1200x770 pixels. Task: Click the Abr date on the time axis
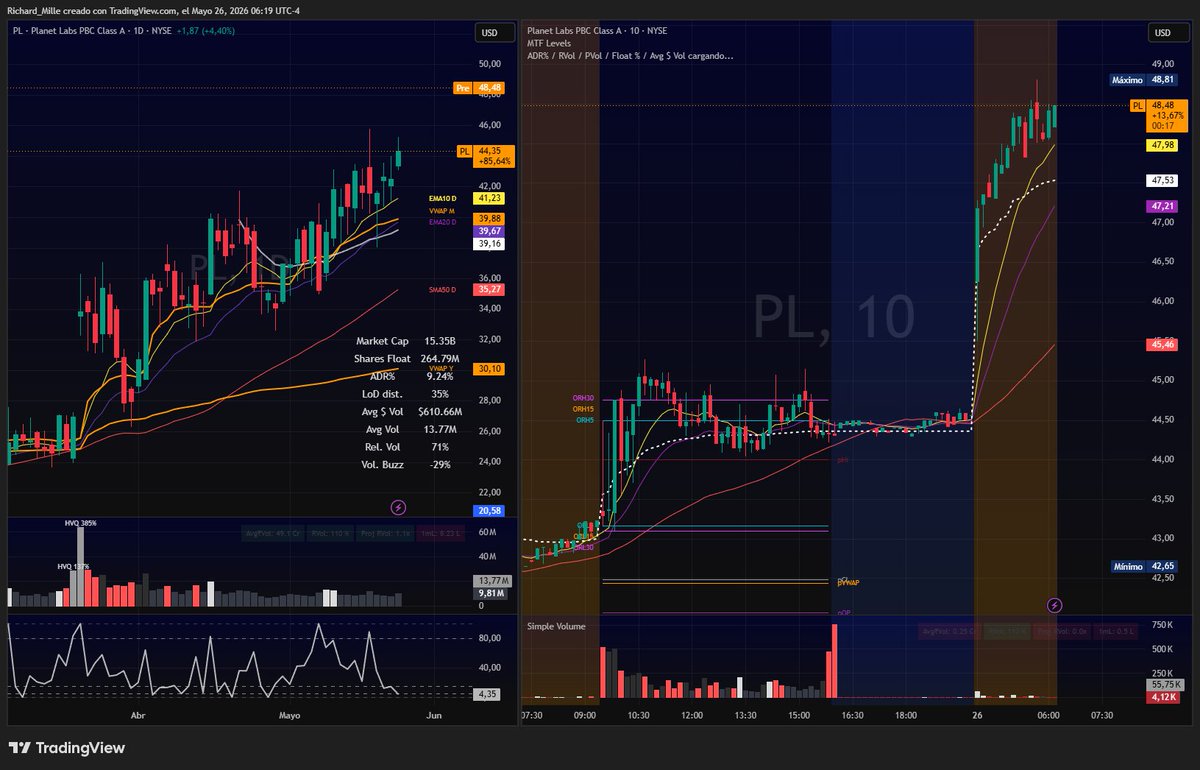[138, 716]
